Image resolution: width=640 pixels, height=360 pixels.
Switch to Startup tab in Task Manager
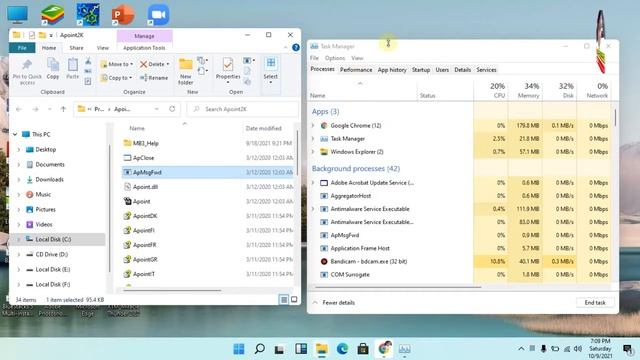pos(421,70)
